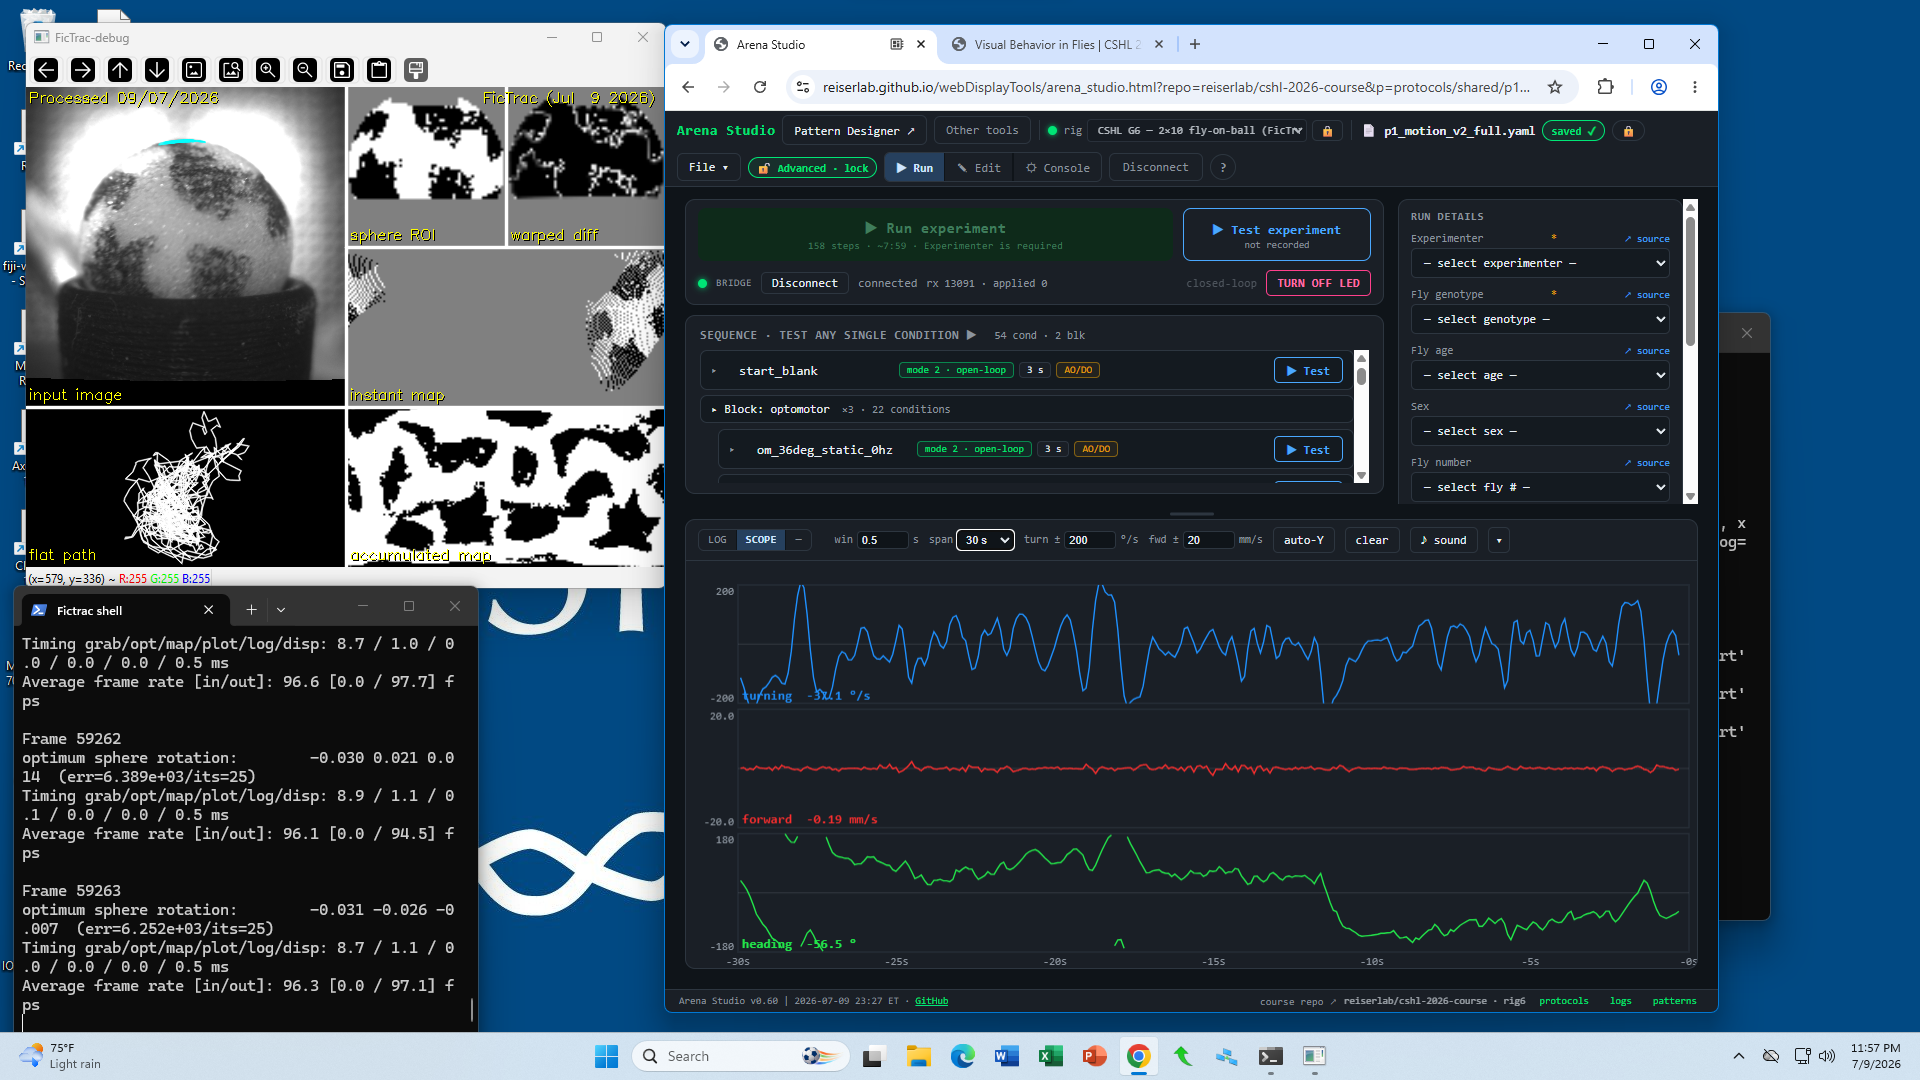1920x1080 pixels.
Task: Click the paintbrush icon in FicTrac-debug toolbar
Action: [x=416, y=69]
